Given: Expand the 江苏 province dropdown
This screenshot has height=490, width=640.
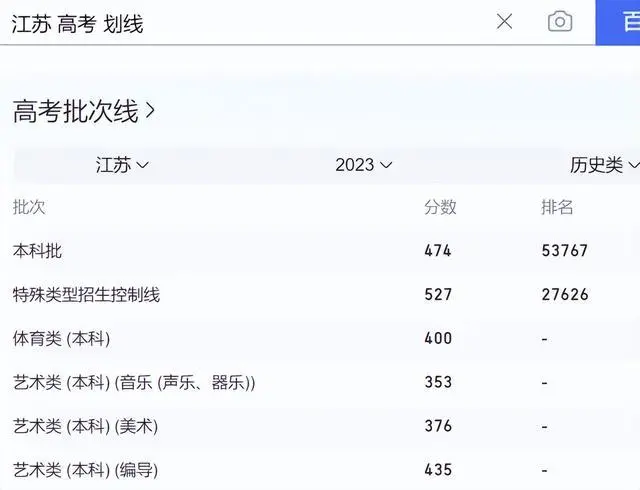Looking at the screenshot, I should [x=122, y=165].
